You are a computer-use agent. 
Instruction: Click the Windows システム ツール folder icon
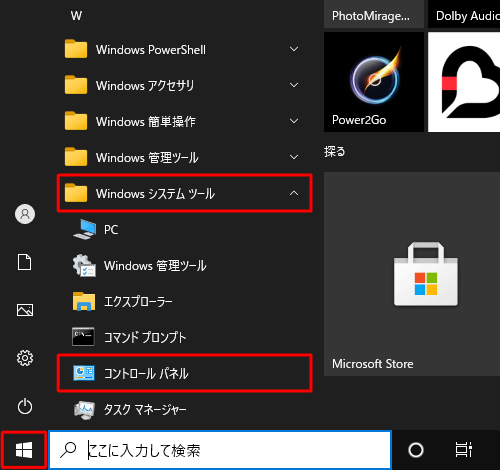pyautogui.click(x=76, y=192)
